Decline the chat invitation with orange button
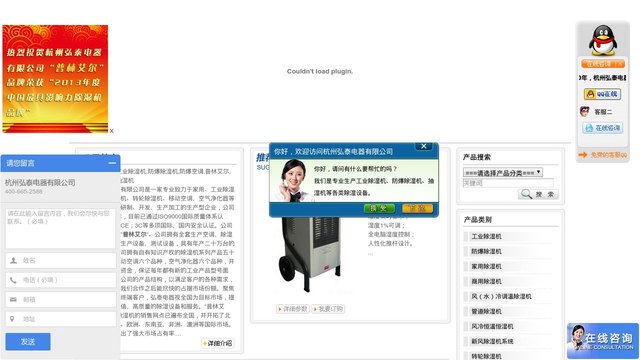 tap(417, 208)
